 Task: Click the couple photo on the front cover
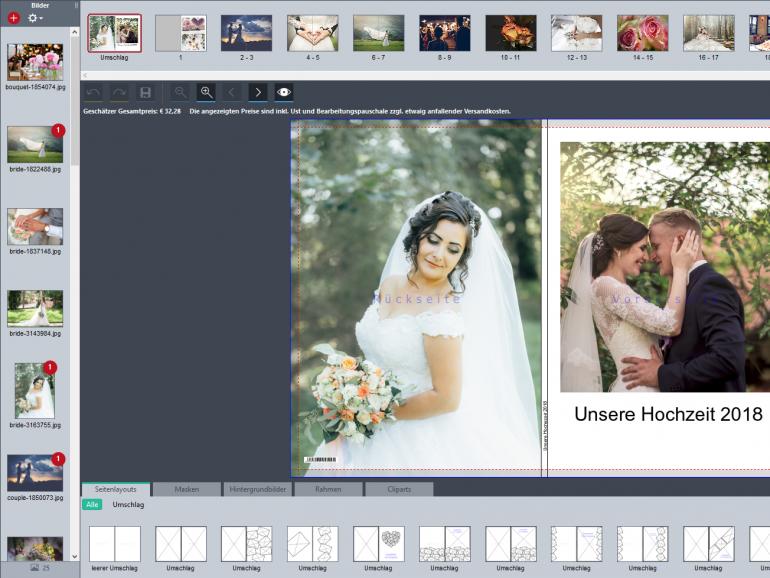click(665, 267)
